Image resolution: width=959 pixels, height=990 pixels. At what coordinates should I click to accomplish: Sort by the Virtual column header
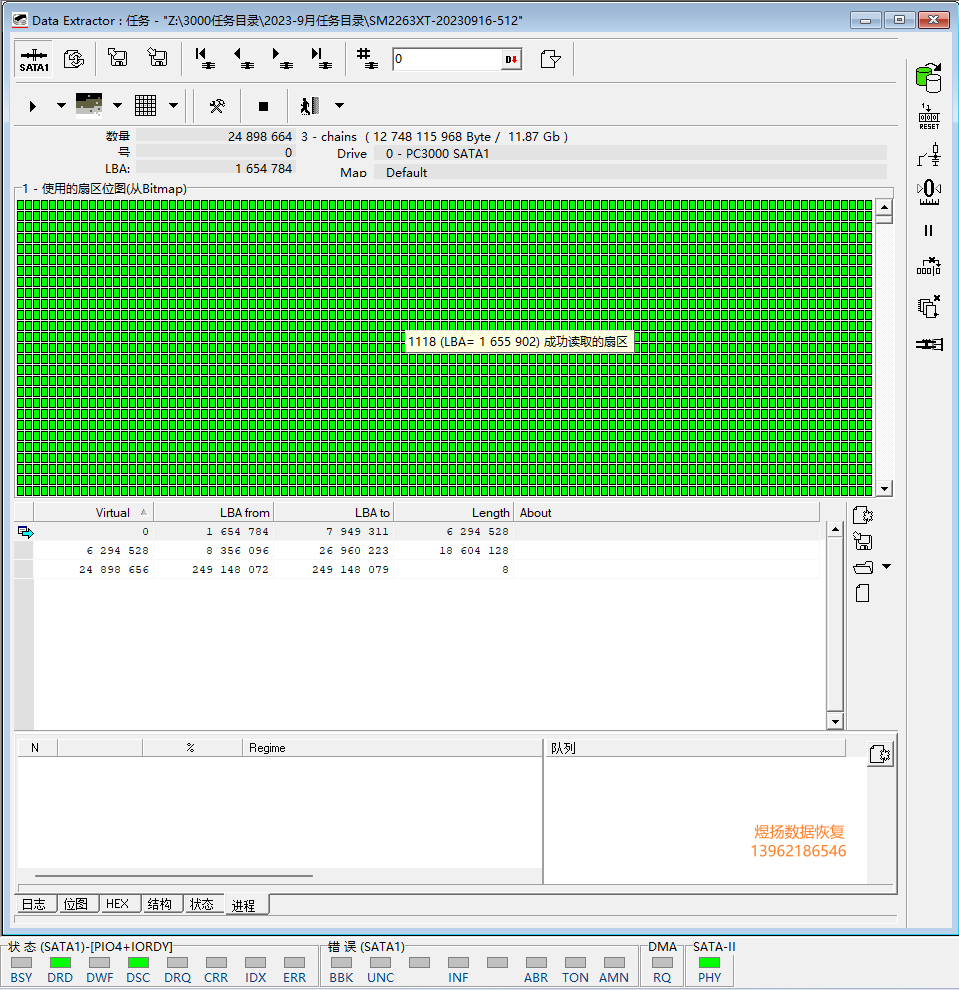(x=93, y=513)
